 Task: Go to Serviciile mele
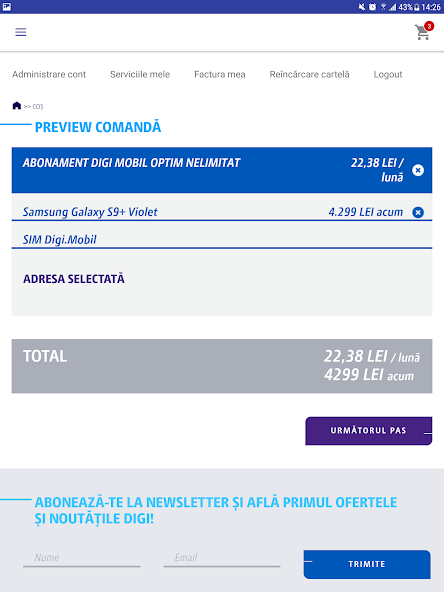[x=140, y=74]
